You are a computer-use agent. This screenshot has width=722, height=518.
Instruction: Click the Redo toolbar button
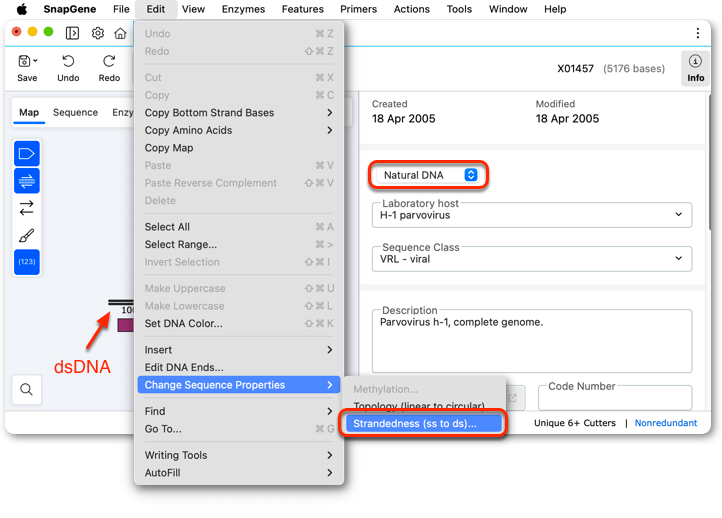[x=109, y=68]
